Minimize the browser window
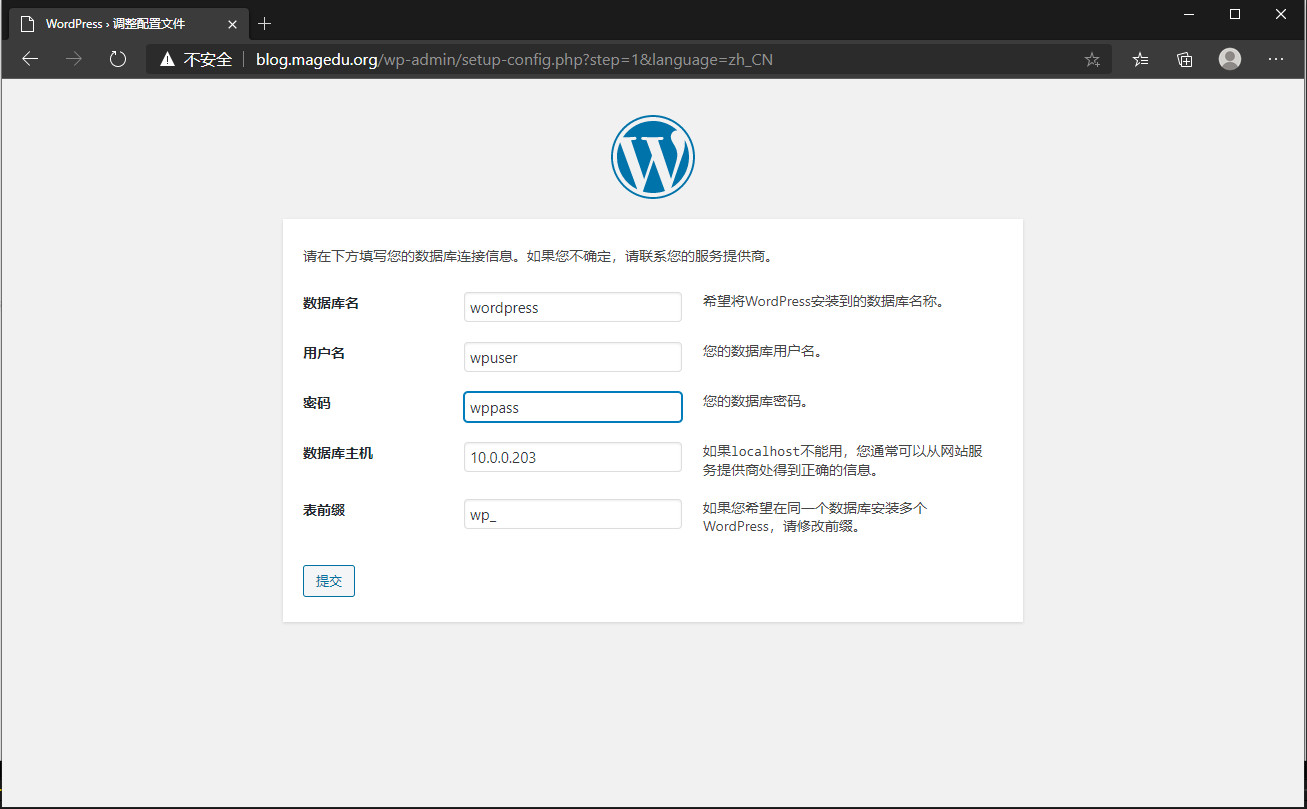1307x809 pixels. (1189, 14)
